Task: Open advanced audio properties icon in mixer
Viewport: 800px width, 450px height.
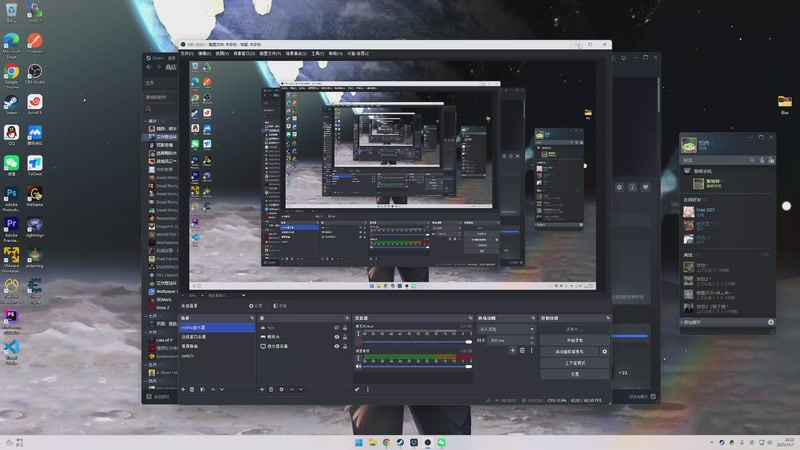Action: (357, 389)
